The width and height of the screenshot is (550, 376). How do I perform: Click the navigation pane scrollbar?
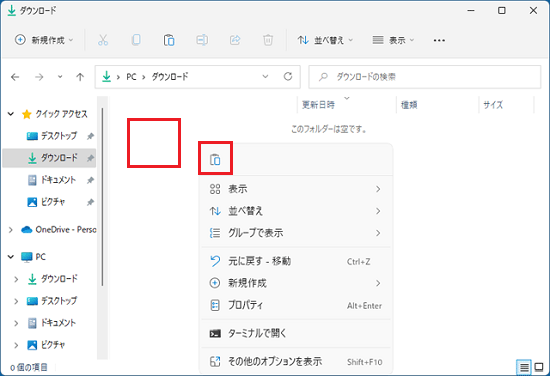pyautogui.click(x=102, y=196)
